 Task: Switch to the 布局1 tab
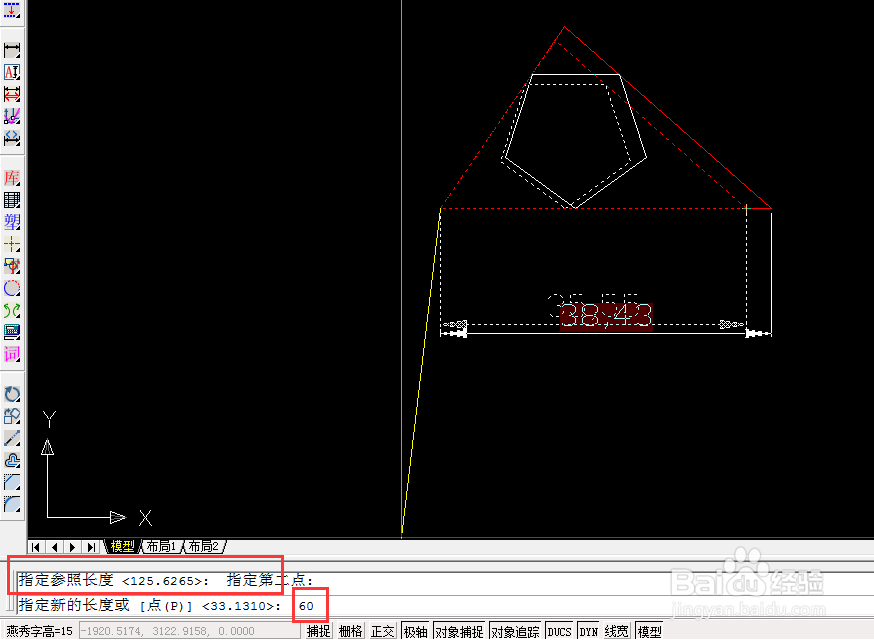click(x=162, y=546)
